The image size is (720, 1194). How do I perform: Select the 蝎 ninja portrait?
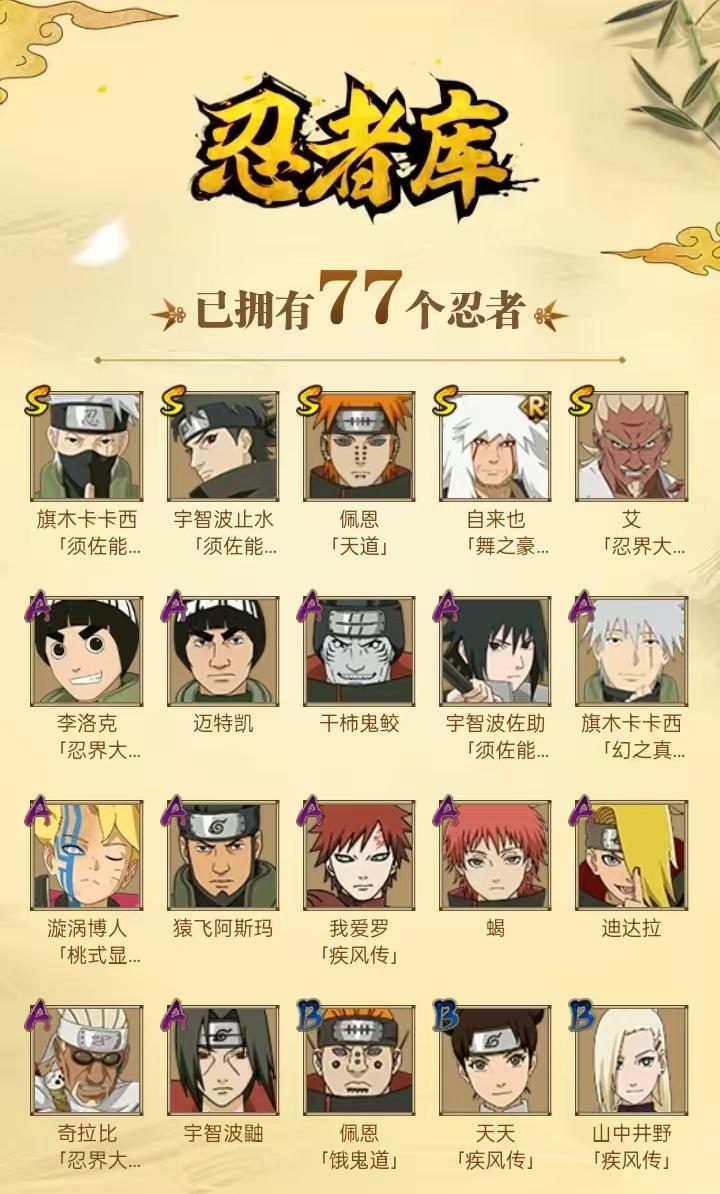point(495,855)
